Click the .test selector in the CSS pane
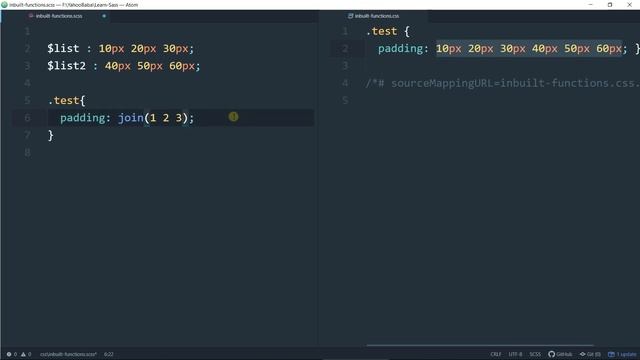This screenshot has height=360, width=640. [381, 31]
